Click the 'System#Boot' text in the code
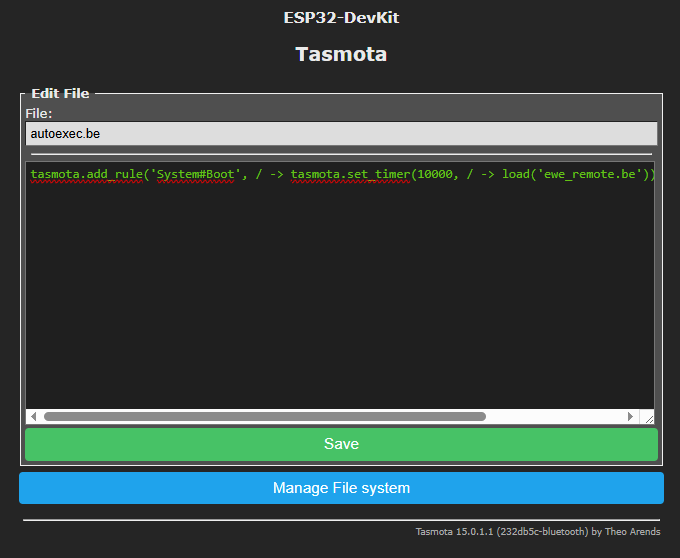 [x=195, y=174]
